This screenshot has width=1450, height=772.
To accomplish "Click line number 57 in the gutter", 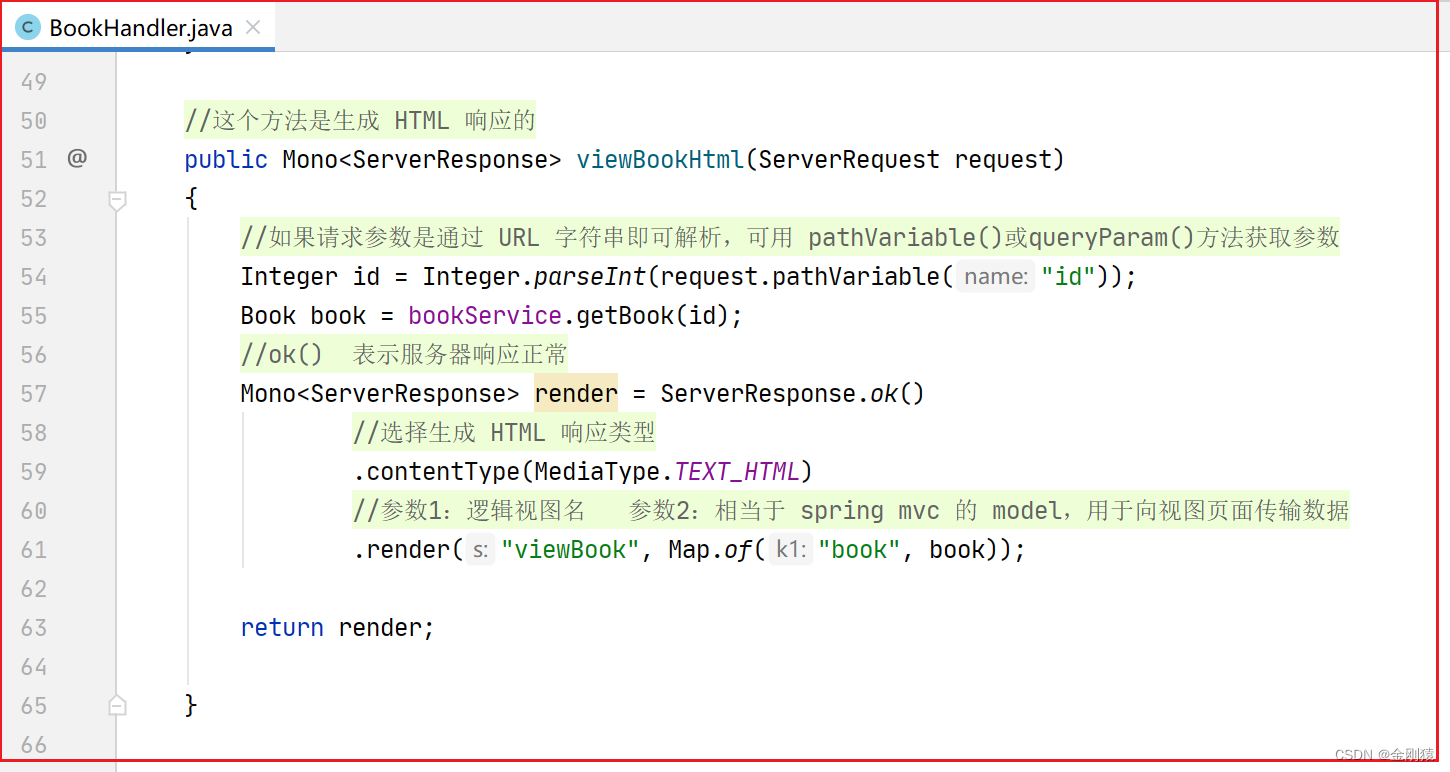I will [x=34, y=394].
